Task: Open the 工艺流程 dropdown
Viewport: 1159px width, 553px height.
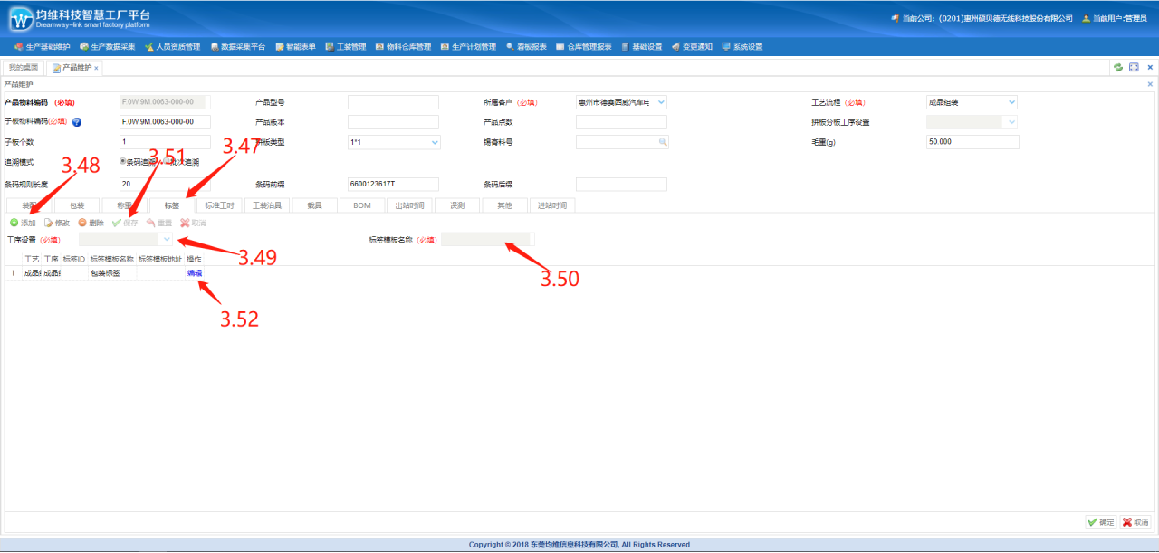Action: (x=1011, y=102)
